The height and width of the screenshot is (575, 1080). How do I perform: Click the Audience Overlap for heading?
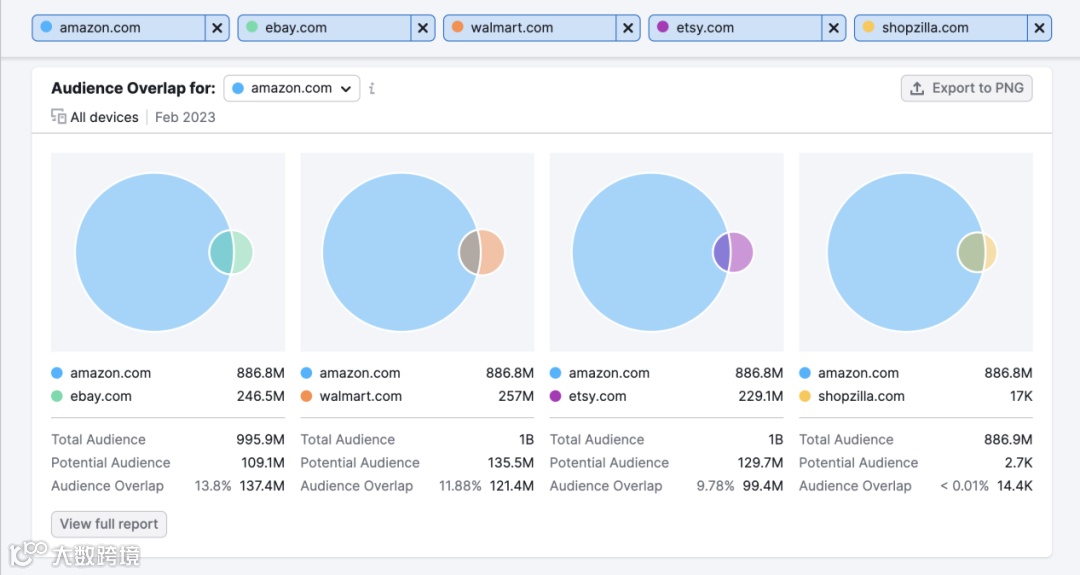tap(133, 88)
